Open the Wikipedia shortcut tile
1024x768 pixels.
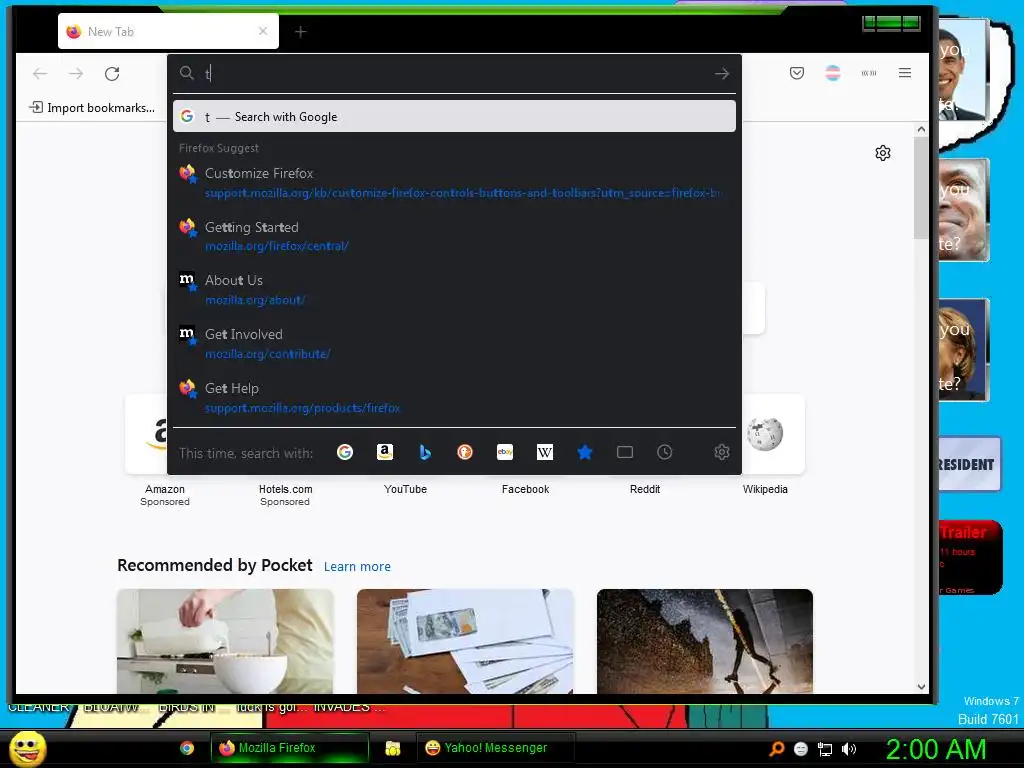[765, 434]
